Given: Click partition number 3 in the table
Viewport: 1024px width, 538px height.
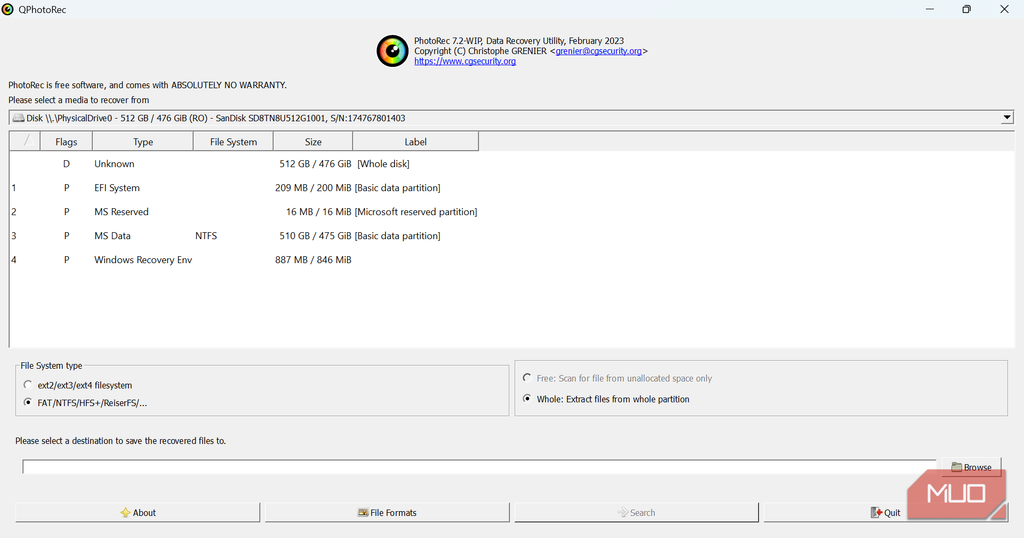Looking at the screenshot, I should (x=14, y=236).
